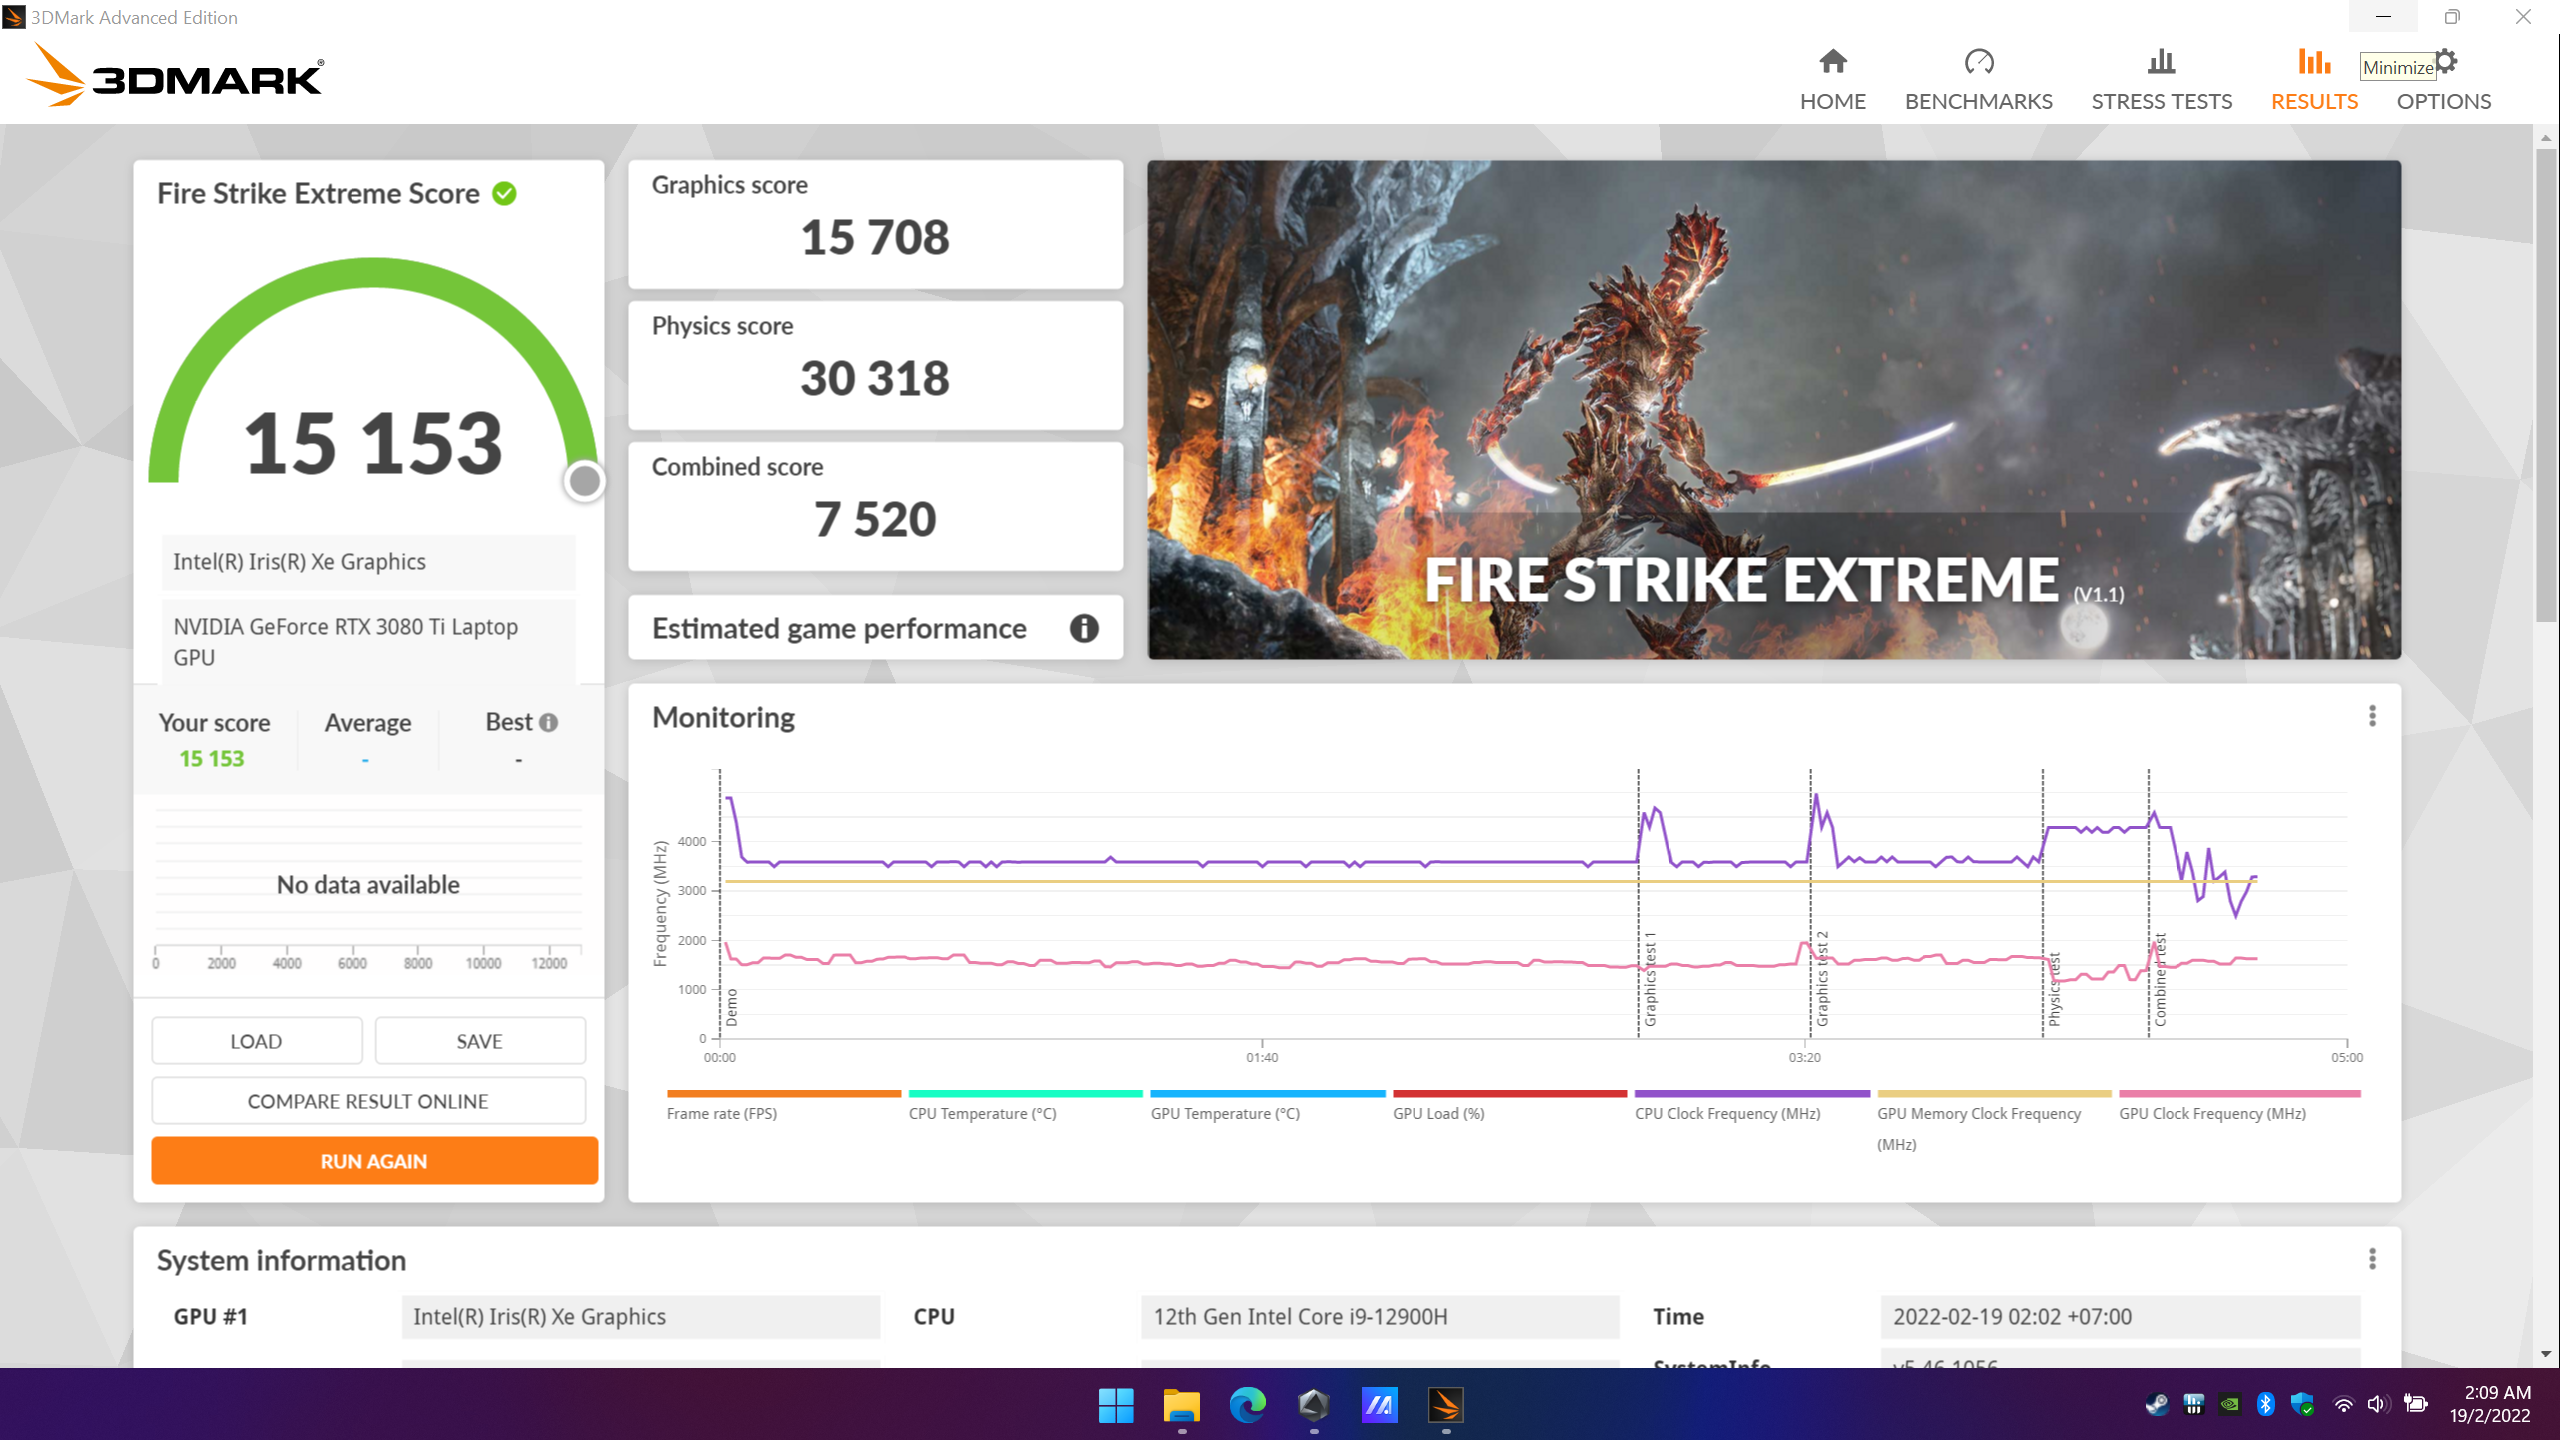Click the Graphics test 1 timeline marker

pos(1650,979)
